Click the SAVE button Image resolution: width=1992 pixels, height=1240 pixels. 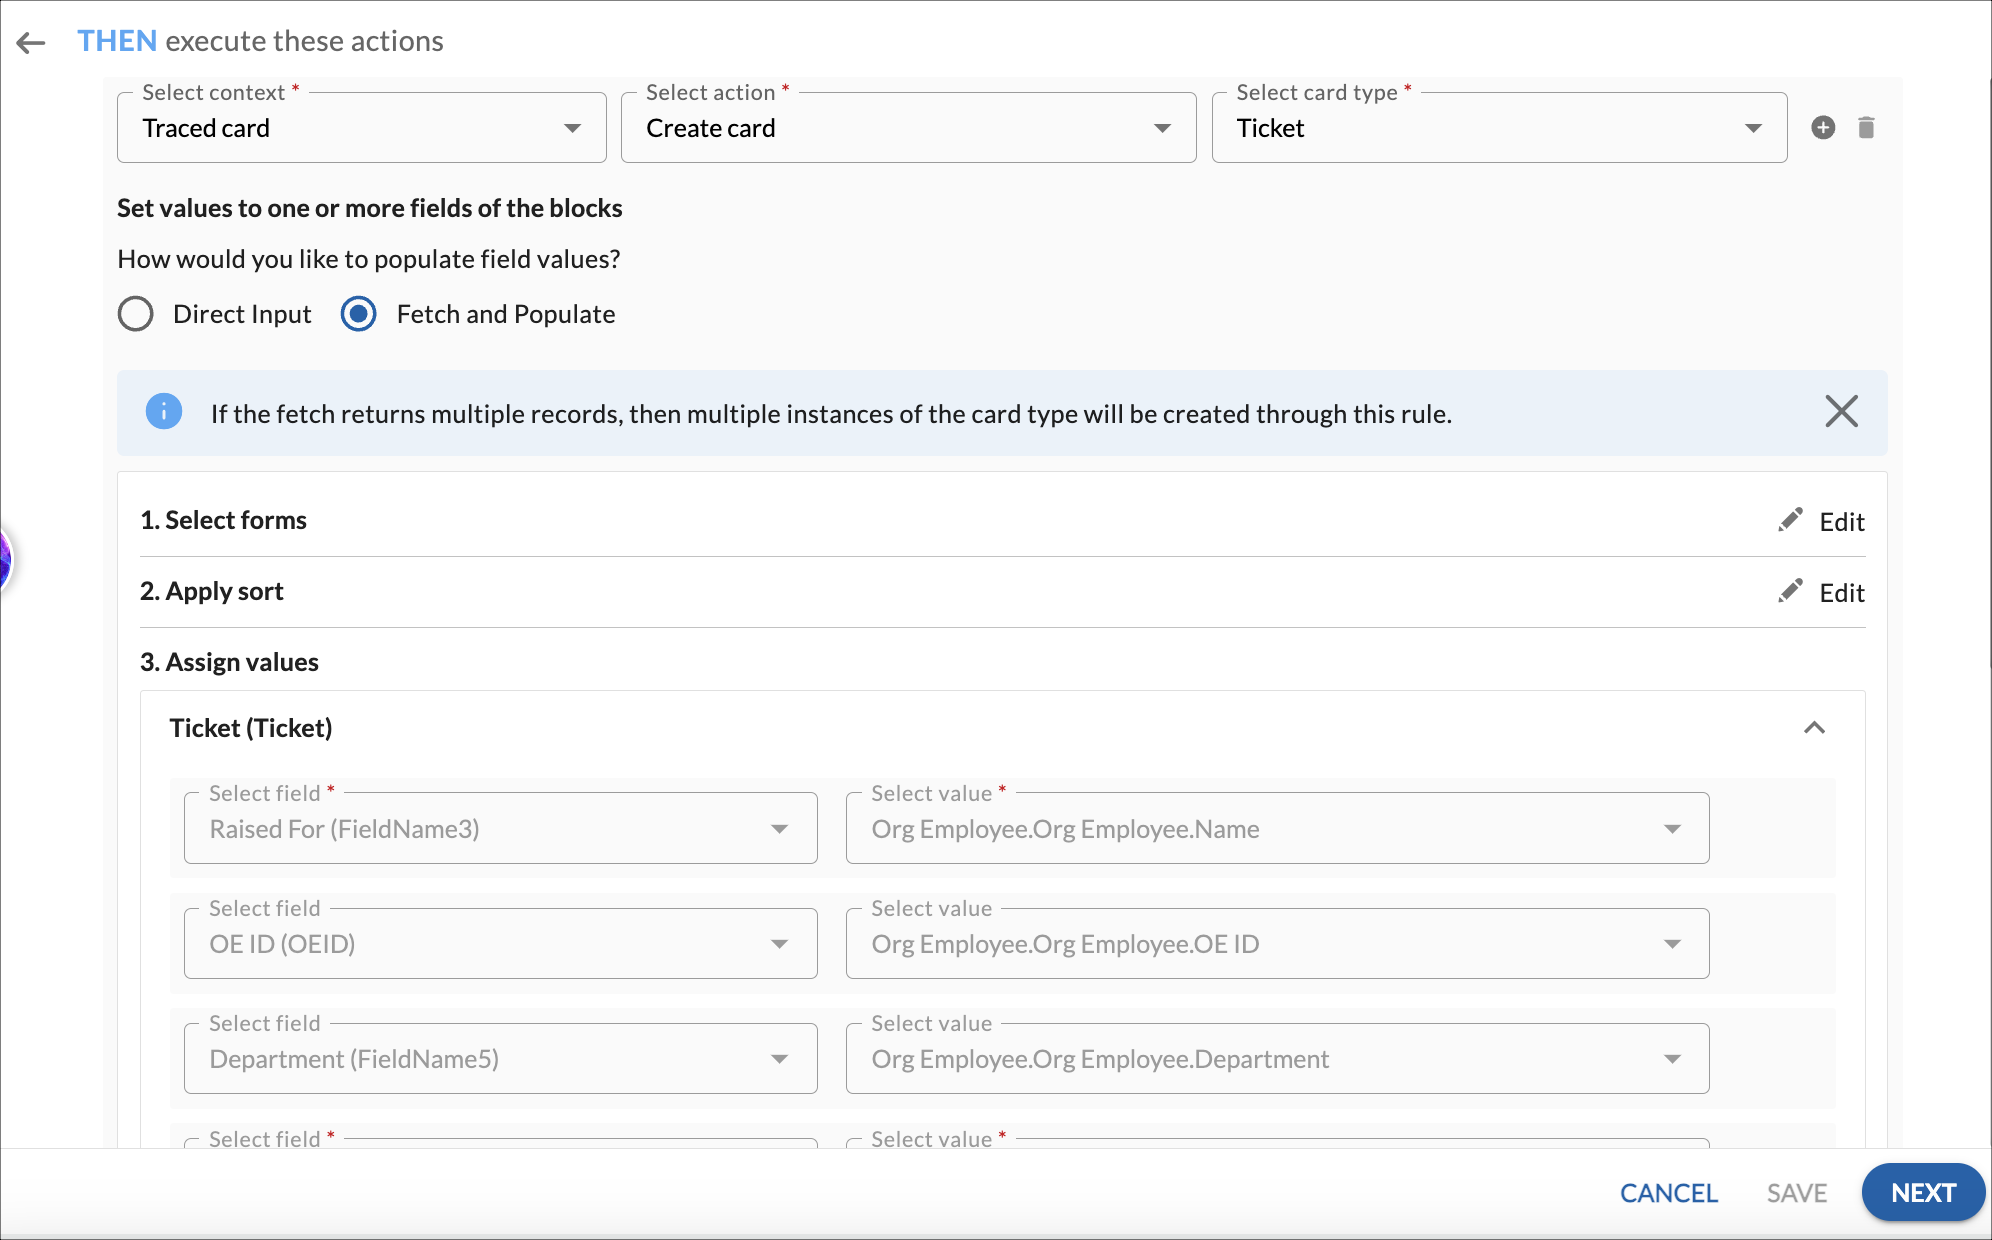(1796, 1193)
